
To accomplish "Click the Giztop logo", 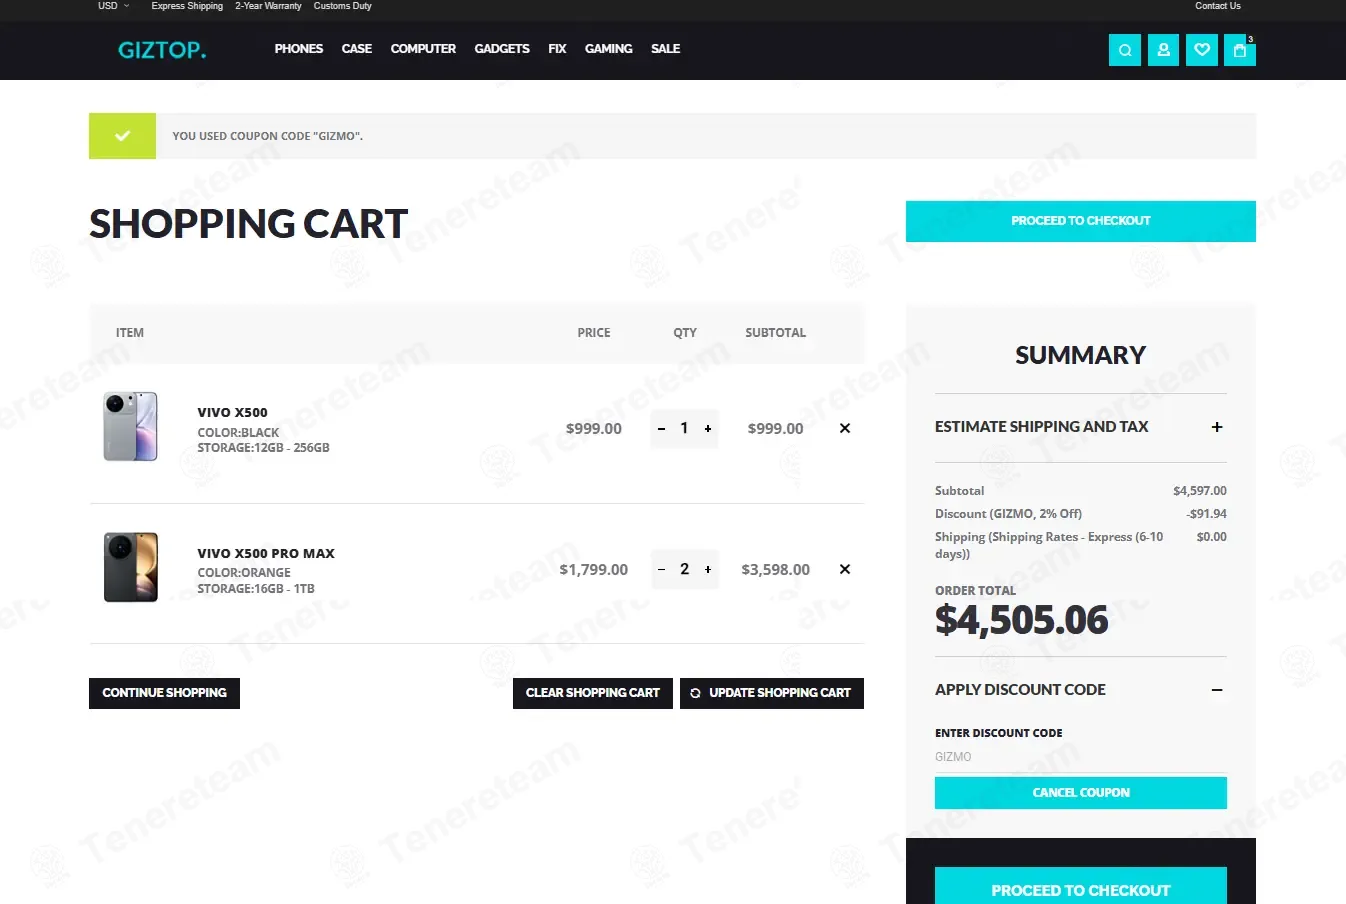I will click(x=162, y=50).
